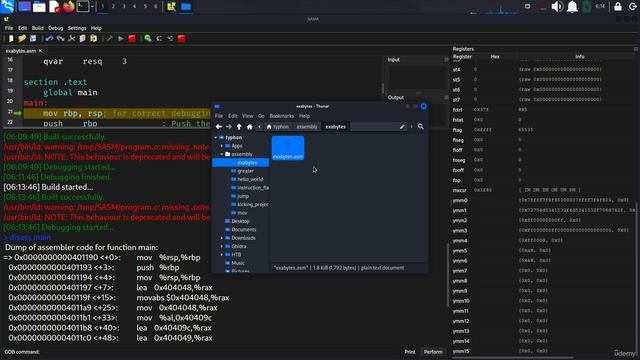Redo the edit in SASM toolbar
This screenshot has width=640, height=360.
pyautogui.click(x=60, y=38)
